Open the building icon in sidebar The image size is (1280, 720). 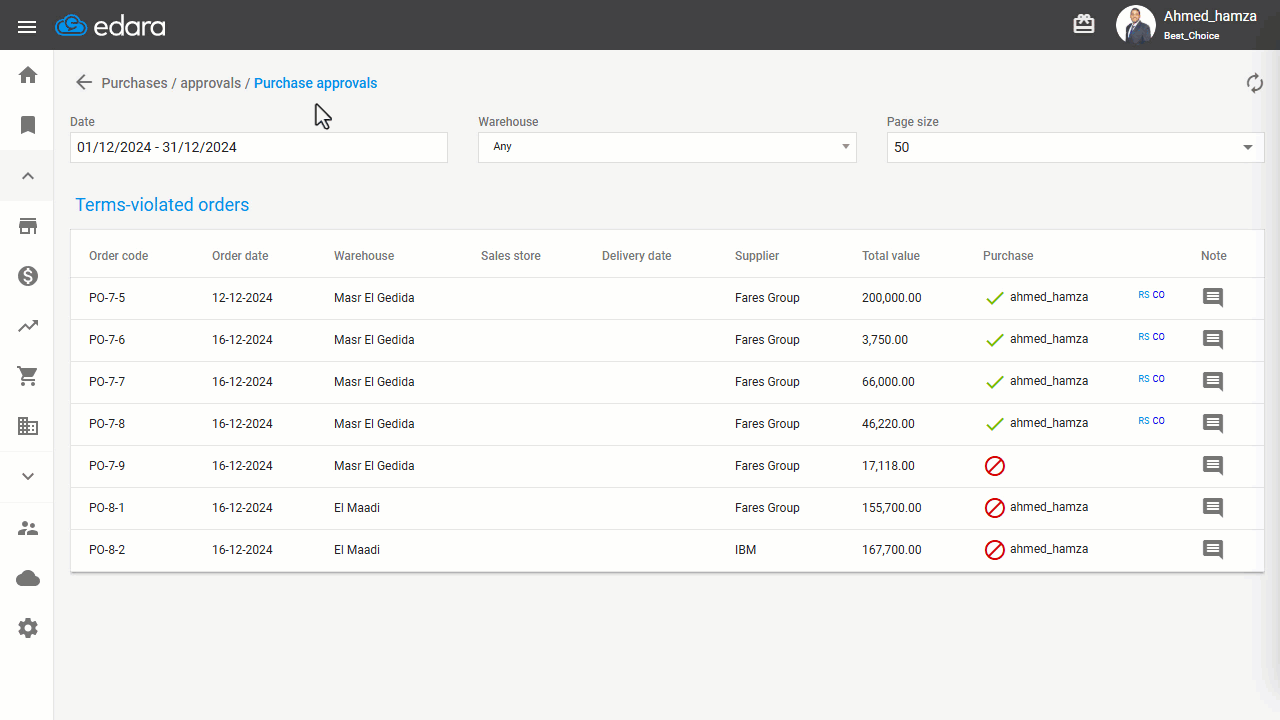[28, 426]
